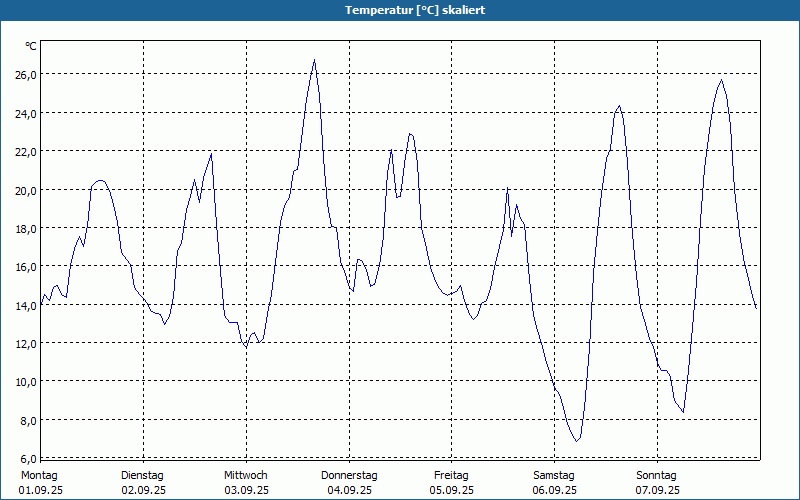Screen dimensions: 800x500
Task: Click the Sonntag day label
Action: tap(656, 476)
